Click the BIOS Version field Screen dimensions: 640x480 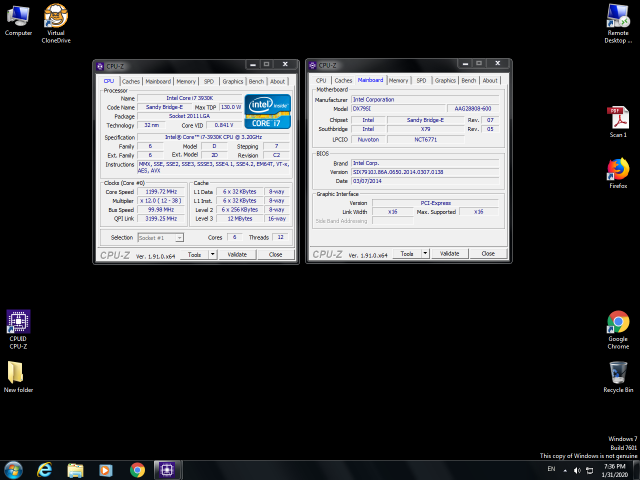[425, 172]
